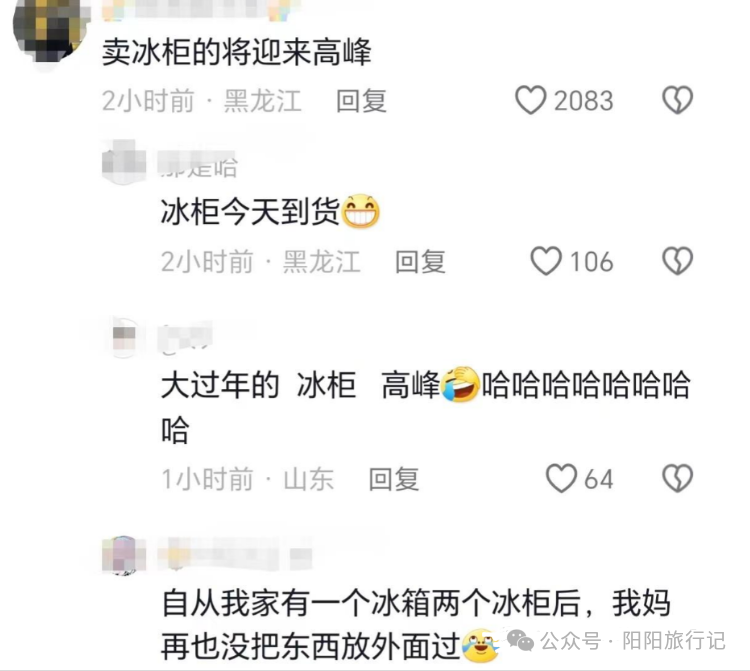This screenshot has height=671, width=750.
Task: Tap broken heart beside 106 likes
Action: pos(677,261)
